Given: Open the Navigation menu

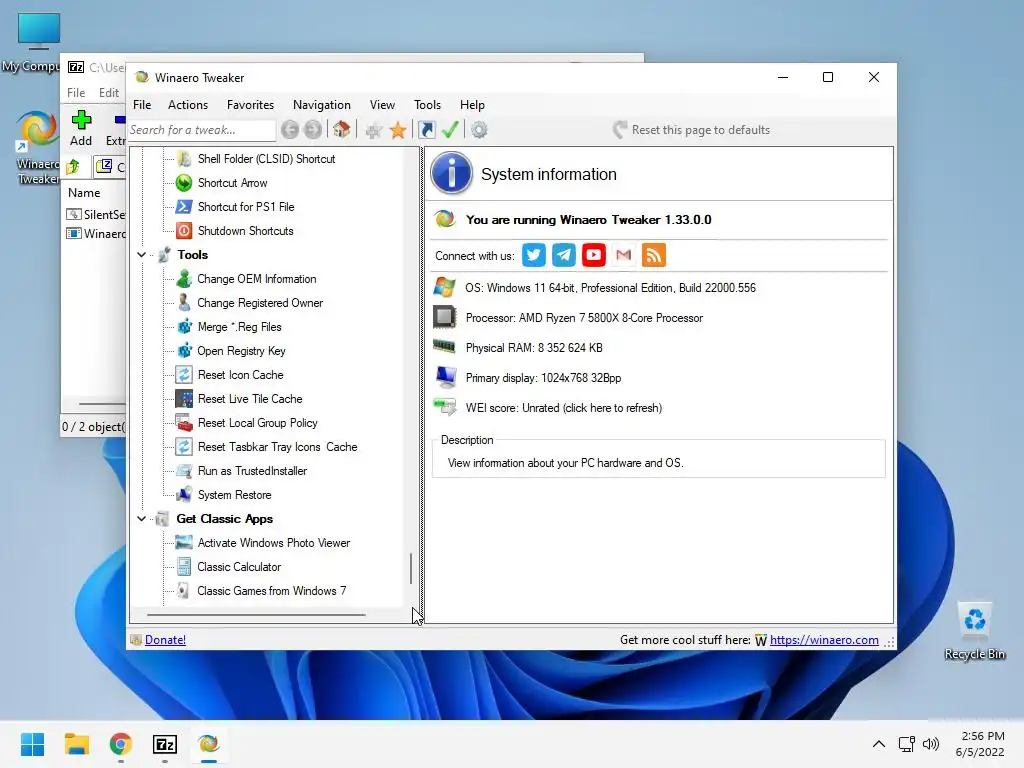Looking at the screenshot, I should coord(321,104).
